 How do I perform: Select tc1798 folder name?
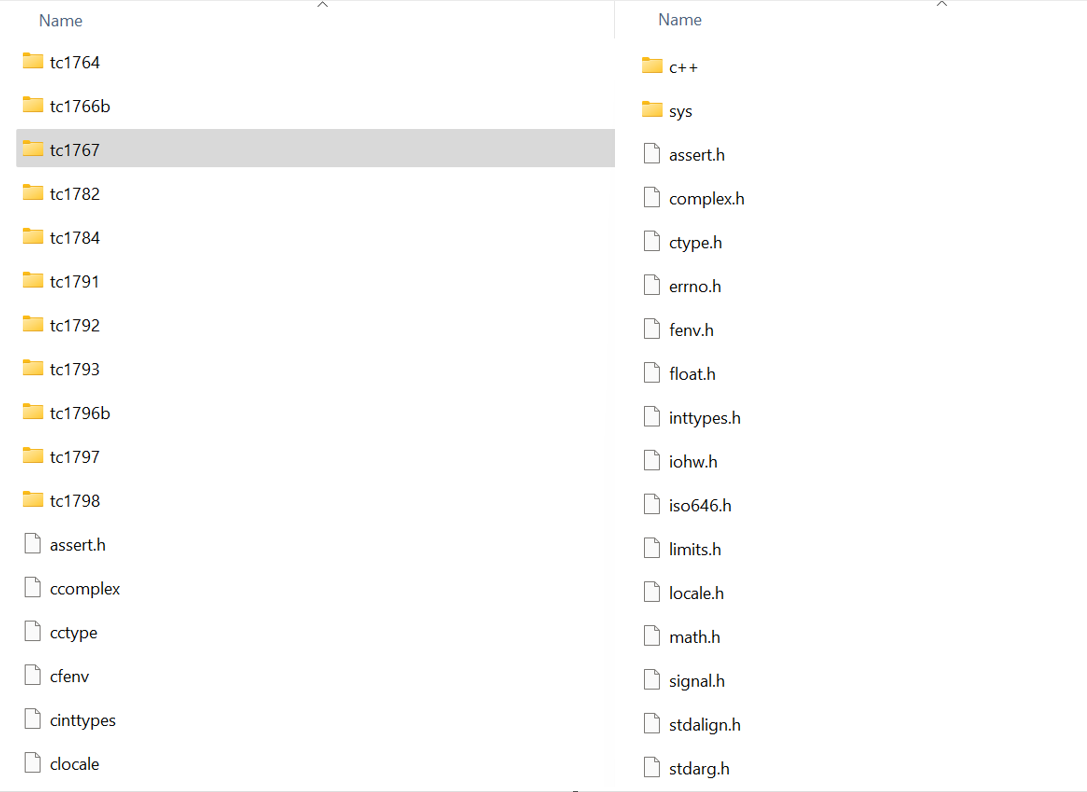(75, 501)
